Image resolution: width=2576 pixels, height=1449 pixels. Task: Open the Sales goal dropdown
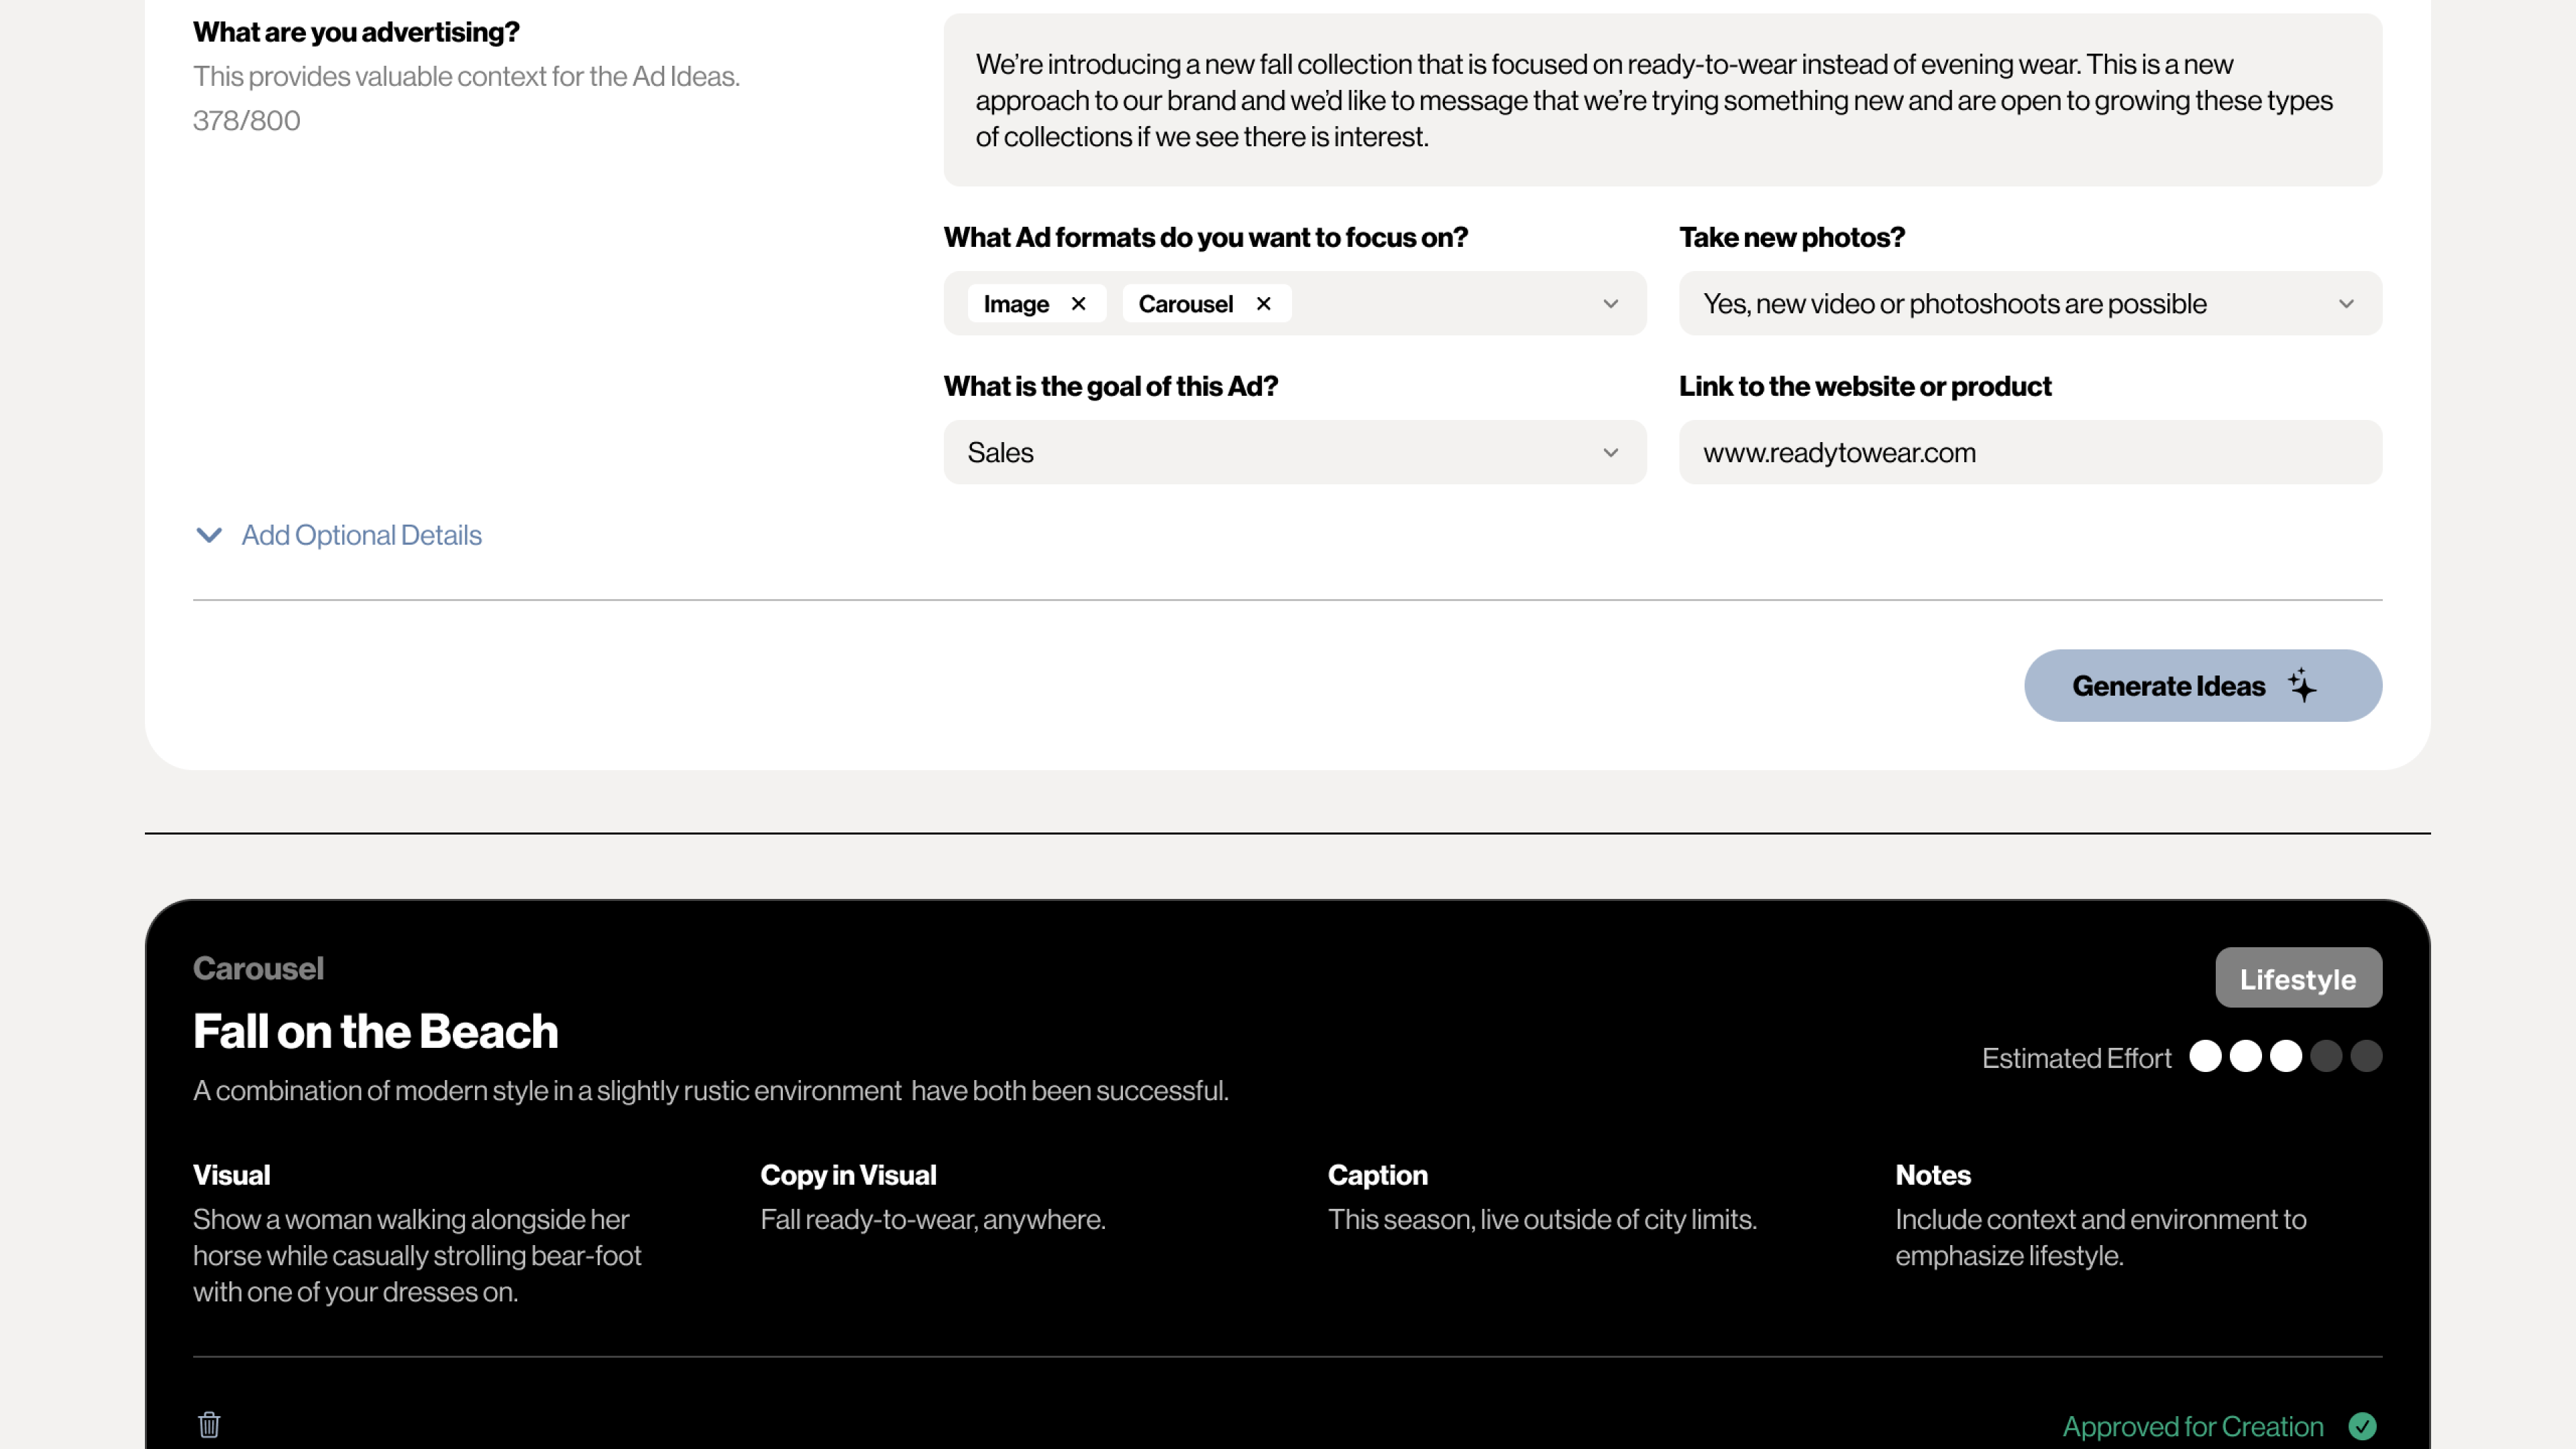[x=1295, y=453]
